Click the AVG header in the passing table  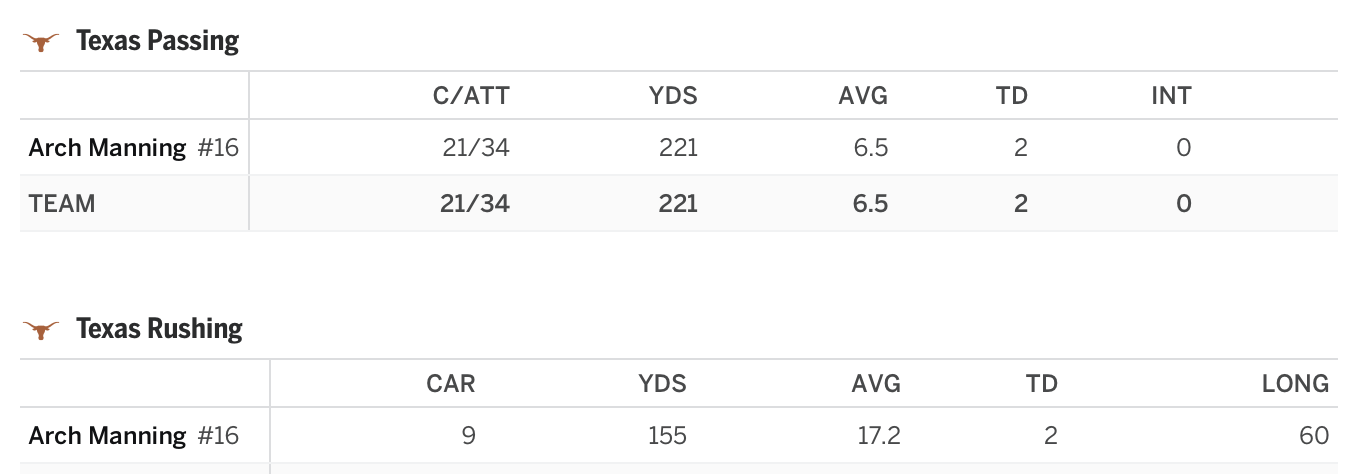pyautogui.click(x=863, y=96)
